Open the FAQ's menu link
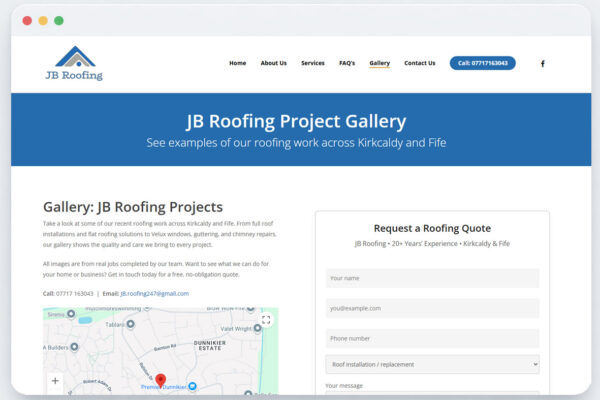 coord(346,63)
